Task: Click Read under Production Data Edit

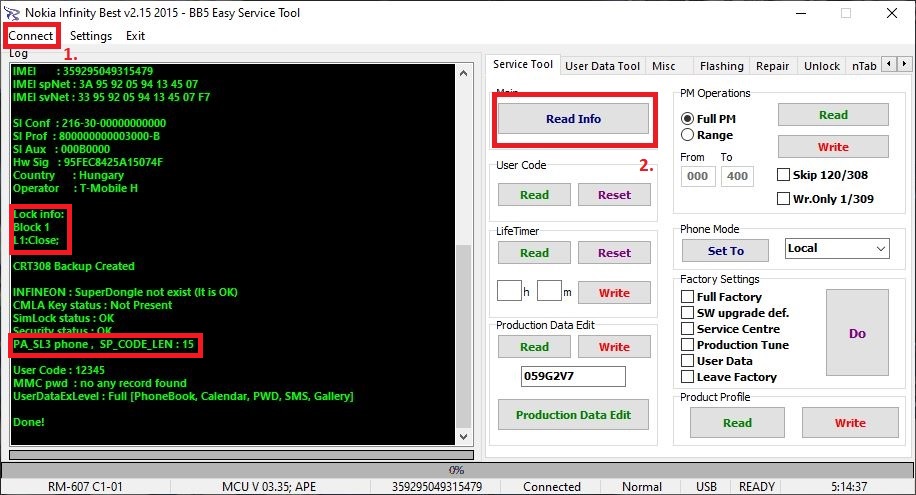Action: point(534,347)
